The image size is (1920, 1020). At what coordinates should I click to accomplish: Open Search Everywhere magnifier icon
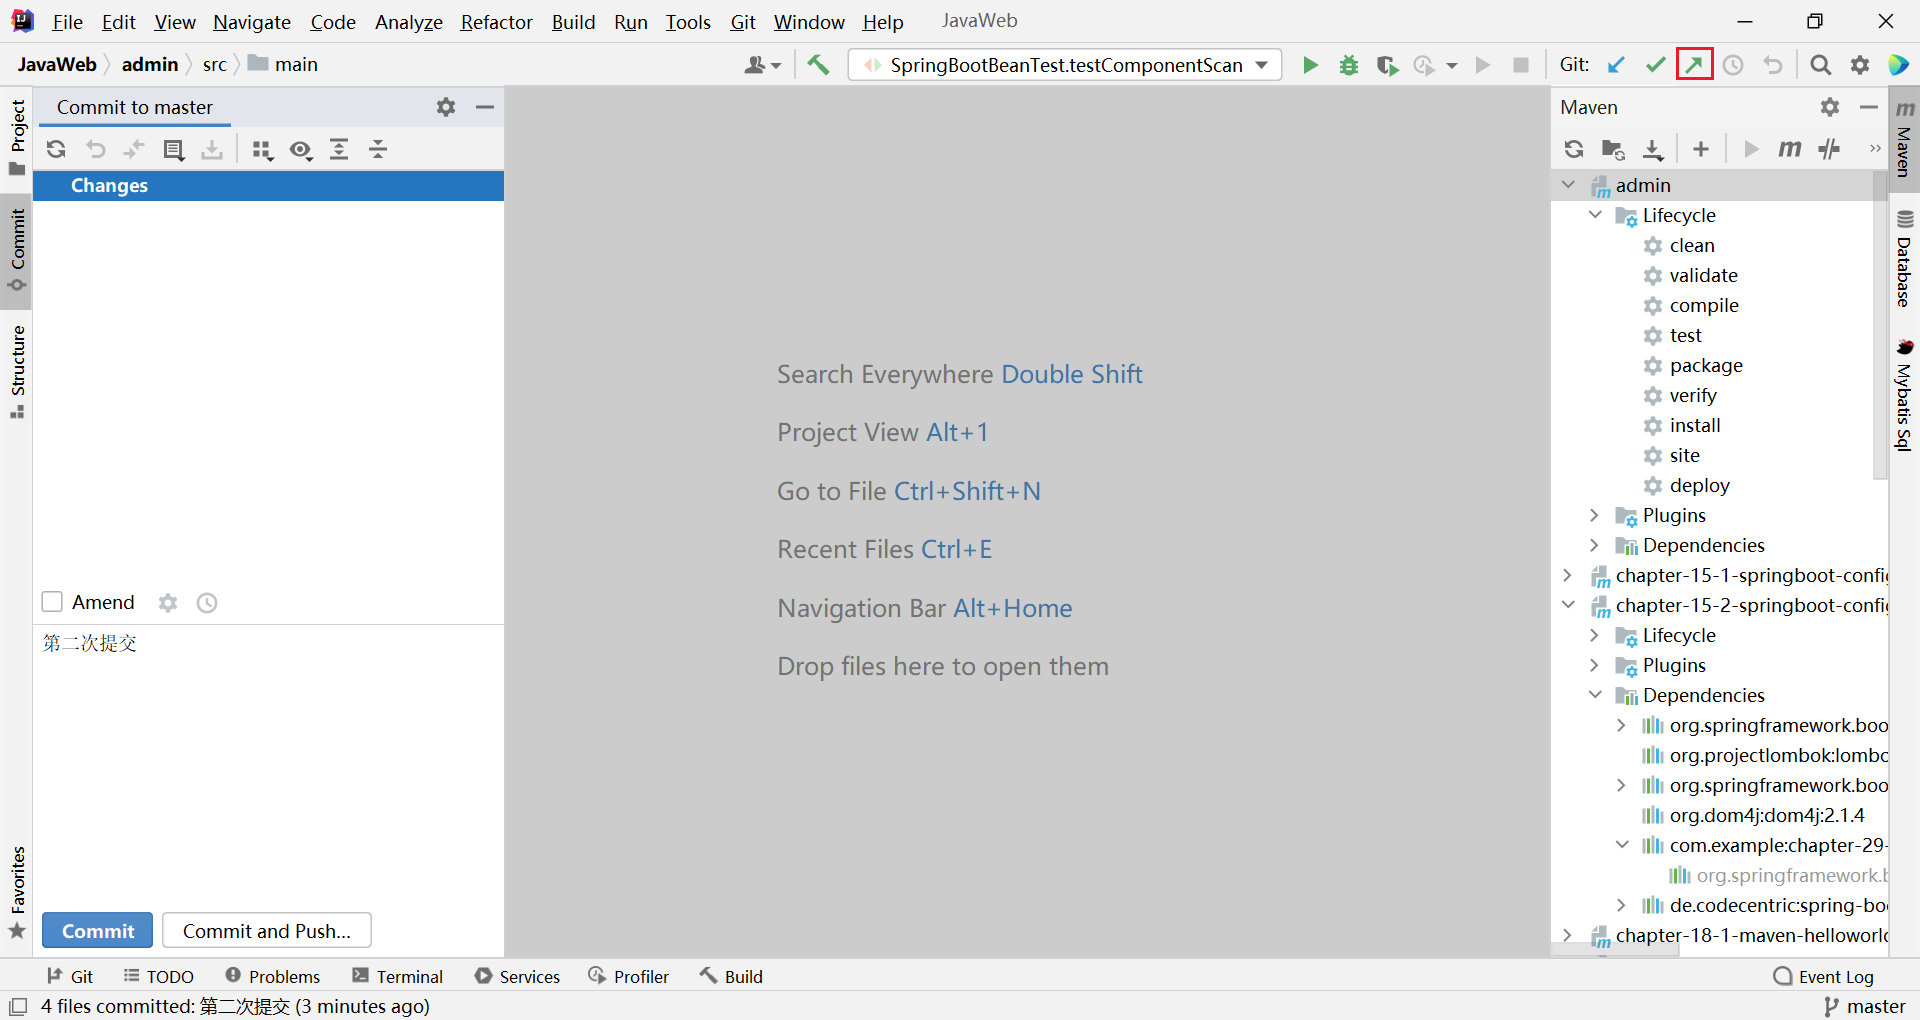pos(1820,65)
